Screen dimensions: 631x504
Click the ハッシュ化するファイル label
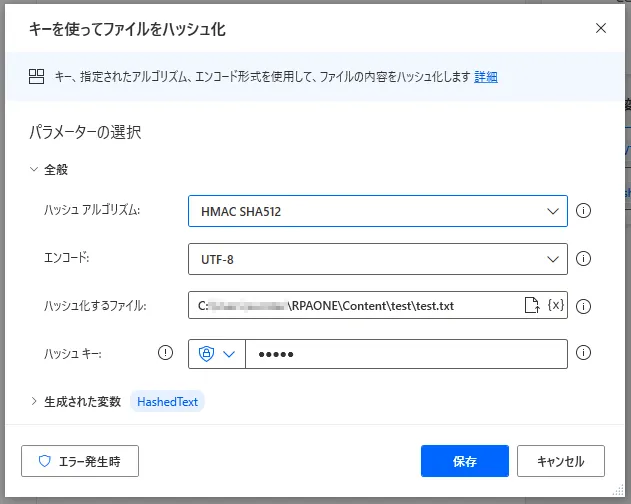(95, 306)
